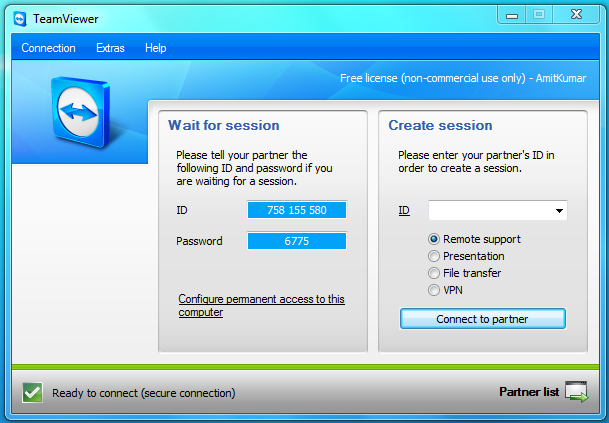Open the Connection menu
The height and width of the screenshot is (423, 609).
[x=49, y=48]
